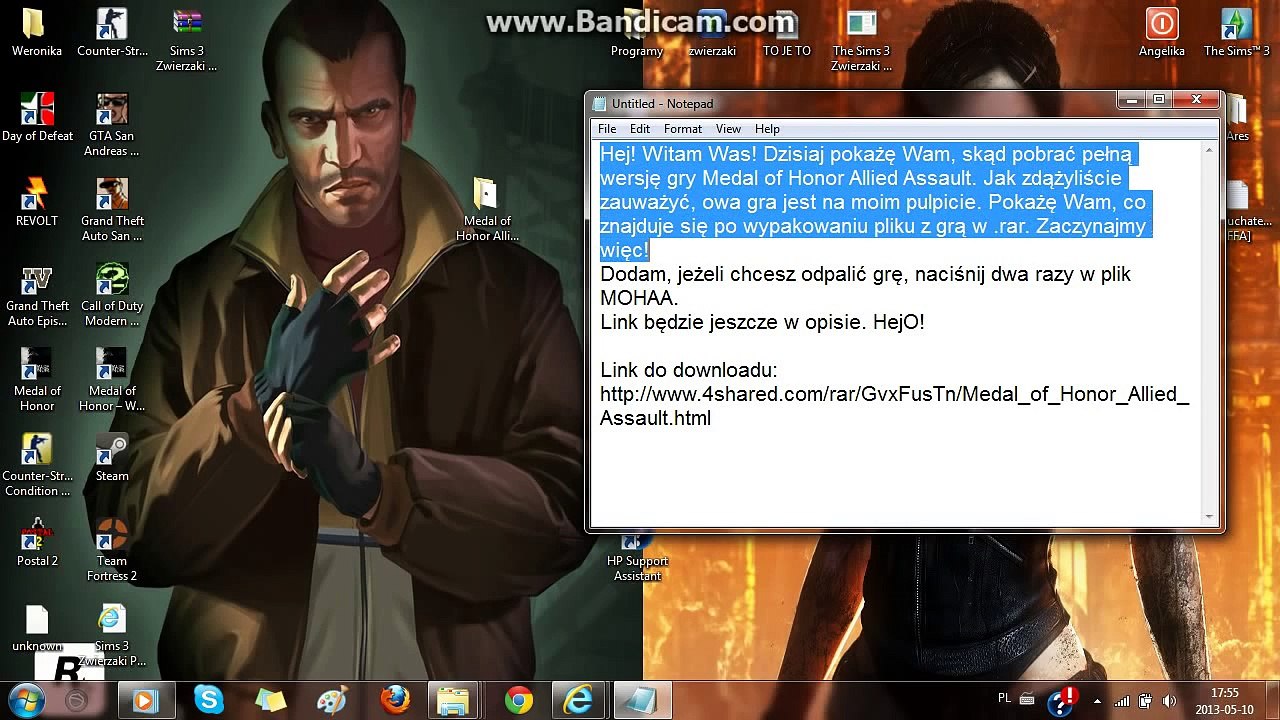Screen dimensions: 1280x720
Task: Open the Programy desktop folder
Action: (637, 32)
